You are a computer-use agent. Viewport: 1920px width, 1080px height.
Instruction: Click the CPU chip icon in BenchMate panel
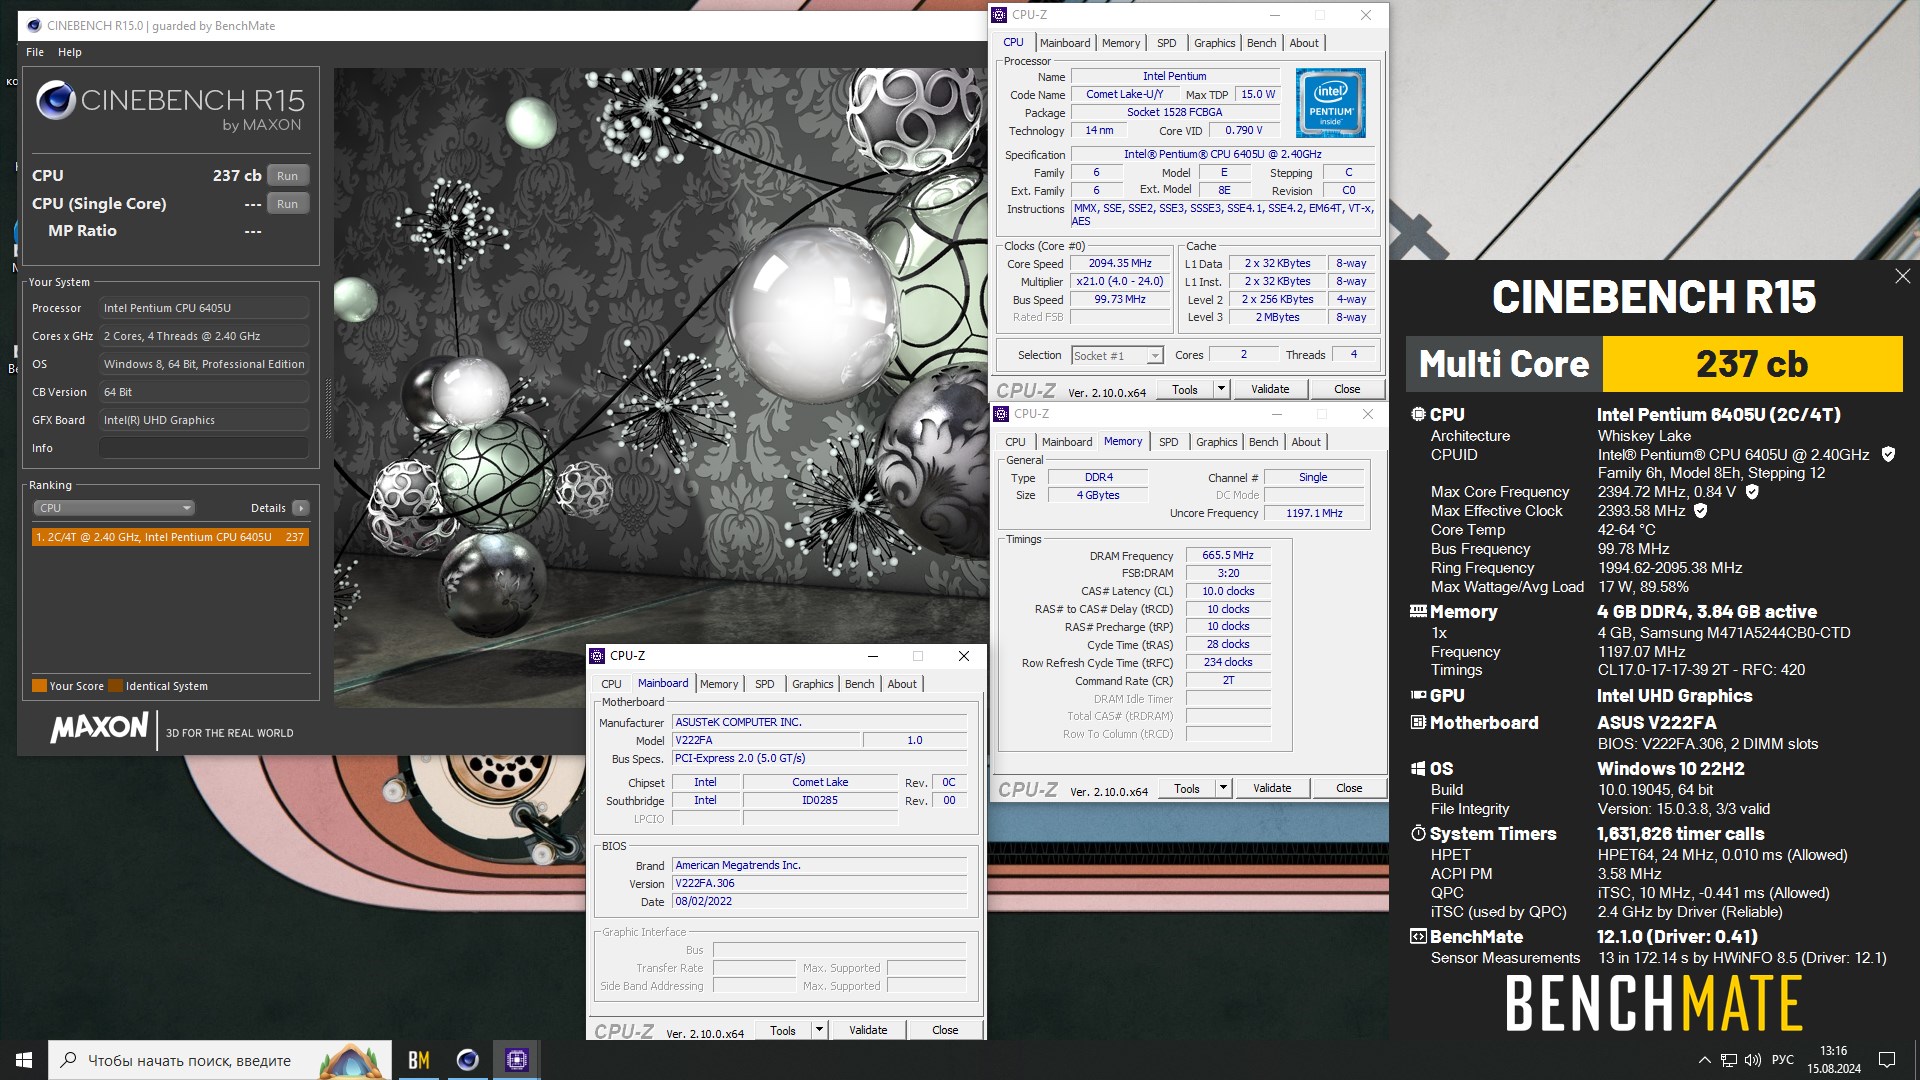point(1418,414)
